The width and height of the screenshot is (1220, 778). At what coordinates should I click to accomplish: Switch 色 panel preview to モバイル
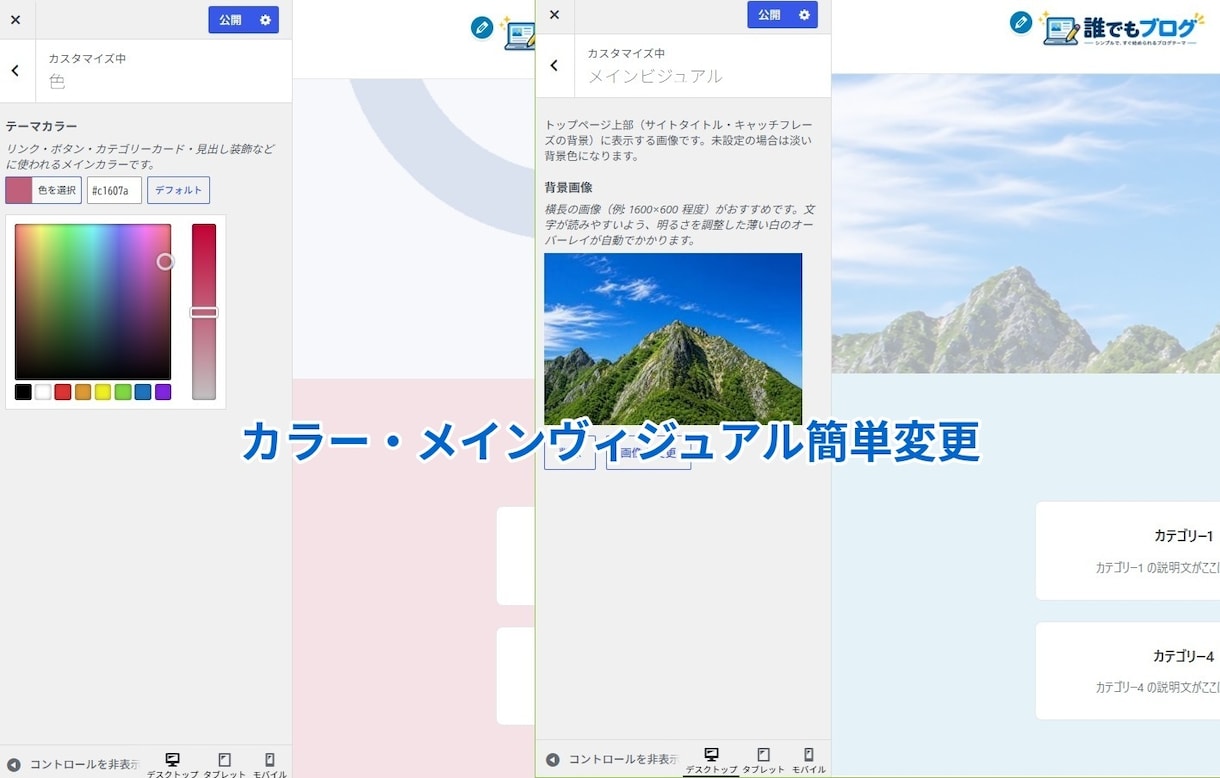(x=269, y=765)
